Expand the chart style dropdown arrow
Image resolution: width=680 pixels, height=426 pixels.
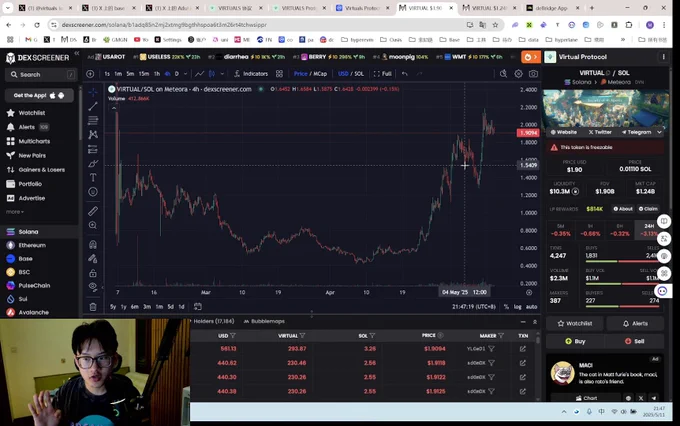(222, 74)
